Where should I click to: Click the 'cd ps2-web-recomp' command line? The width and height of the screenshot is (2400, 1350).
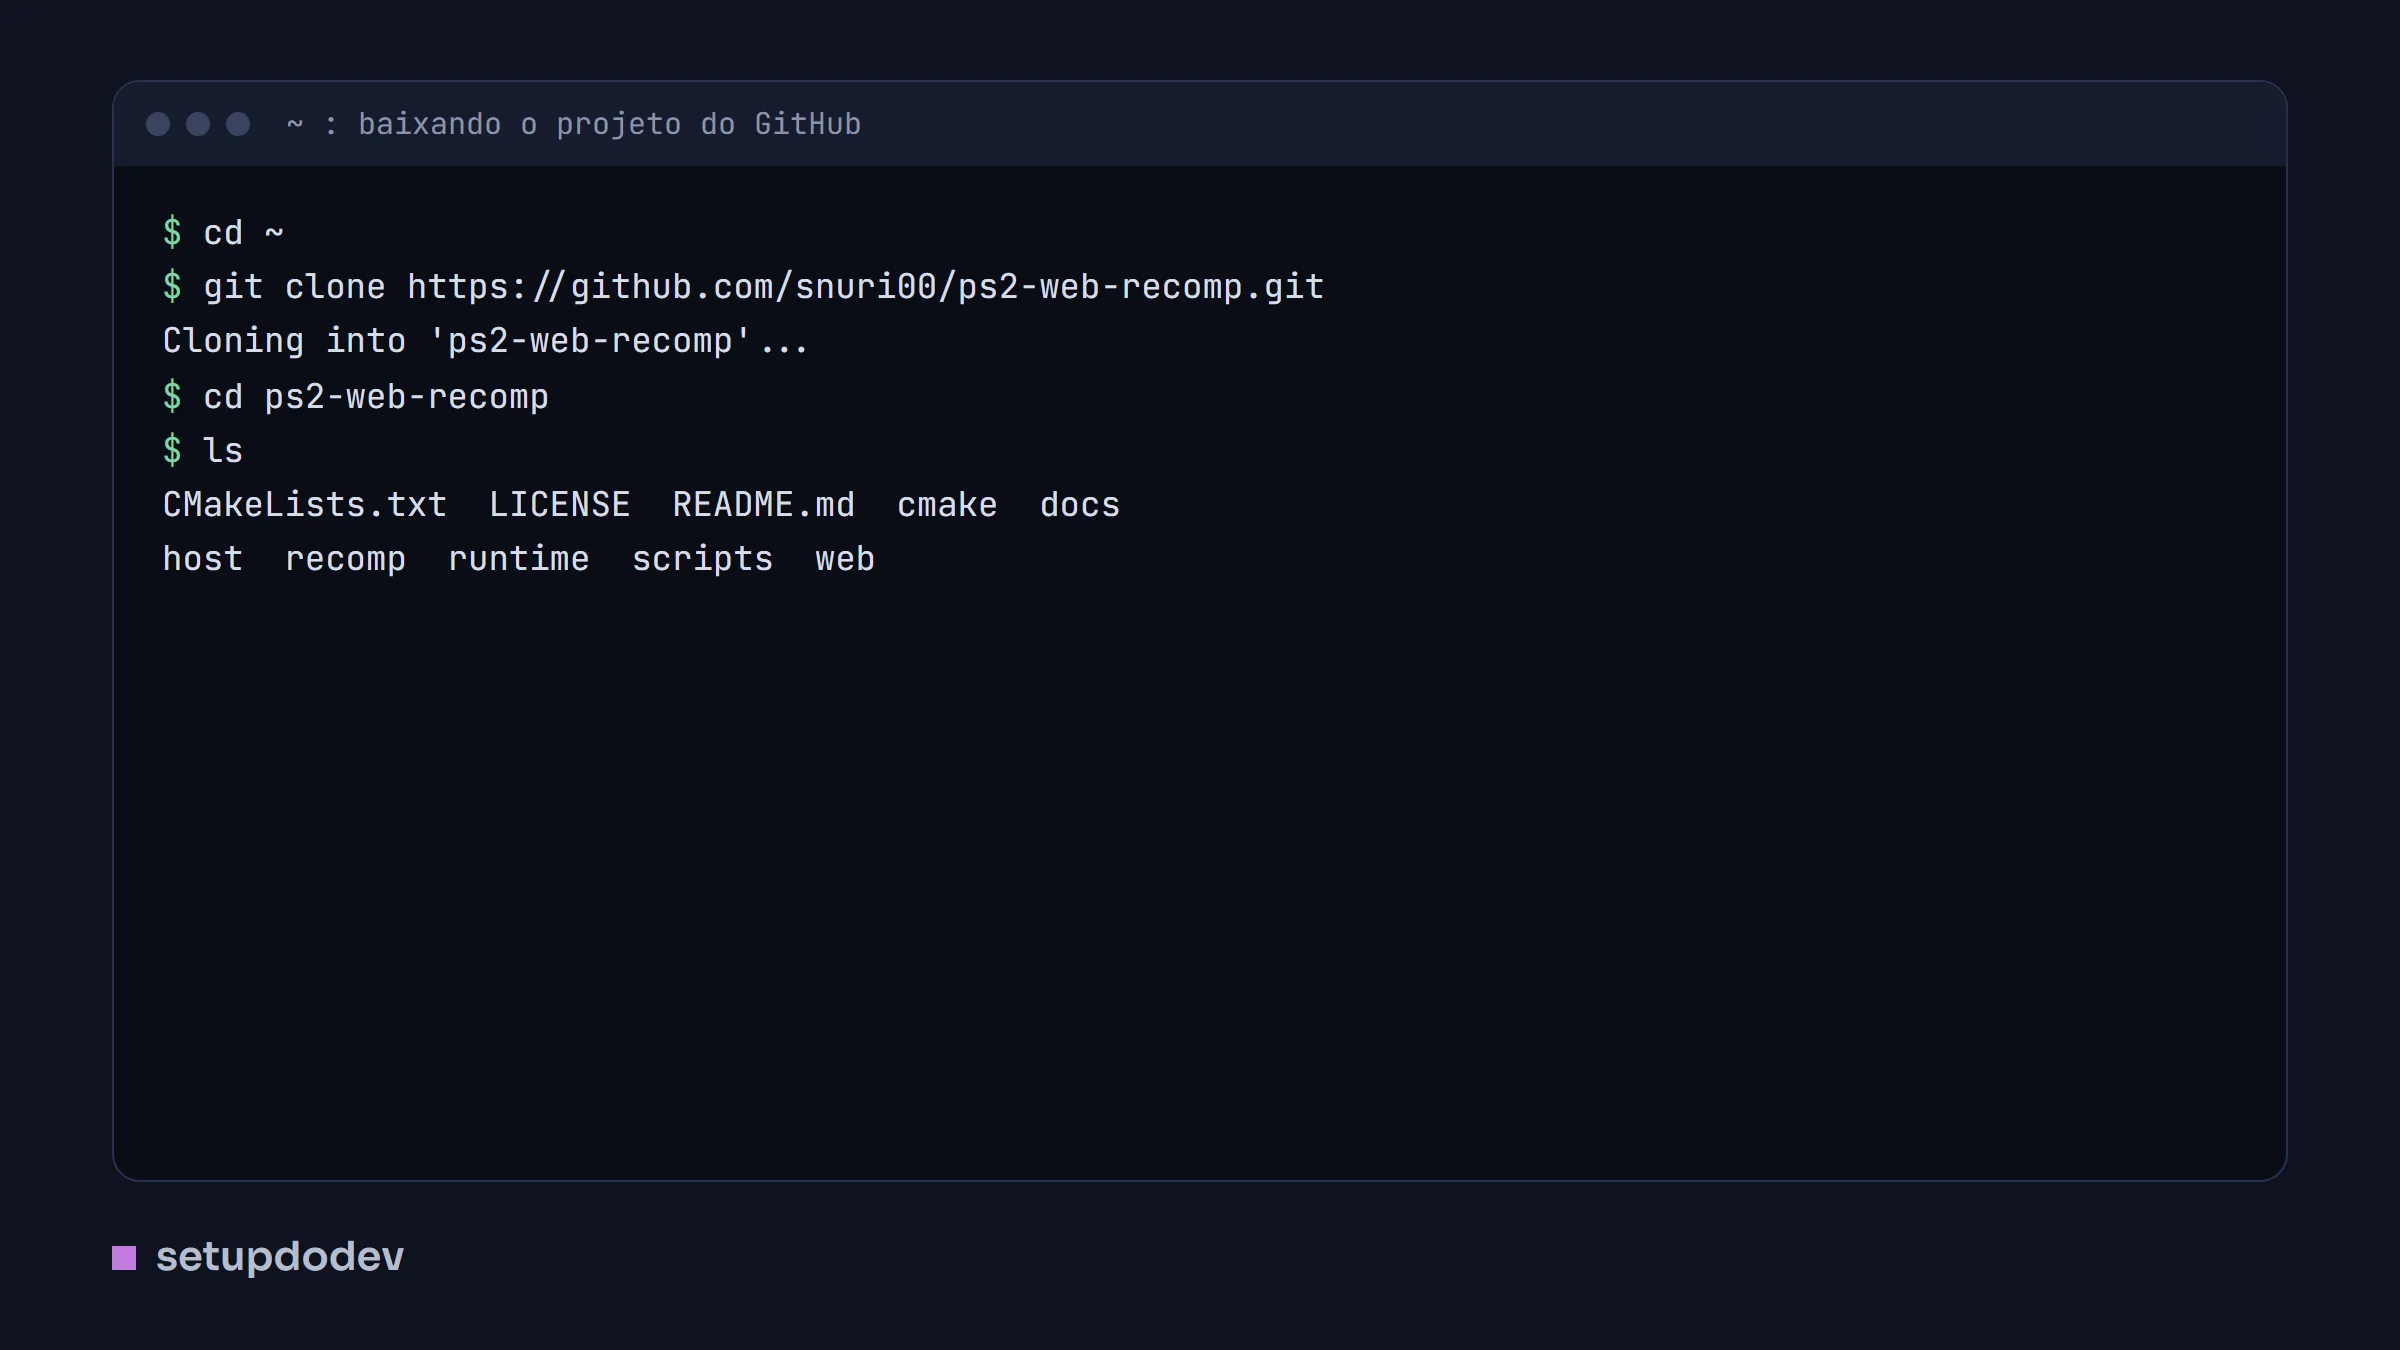click(x=355, y=397)
